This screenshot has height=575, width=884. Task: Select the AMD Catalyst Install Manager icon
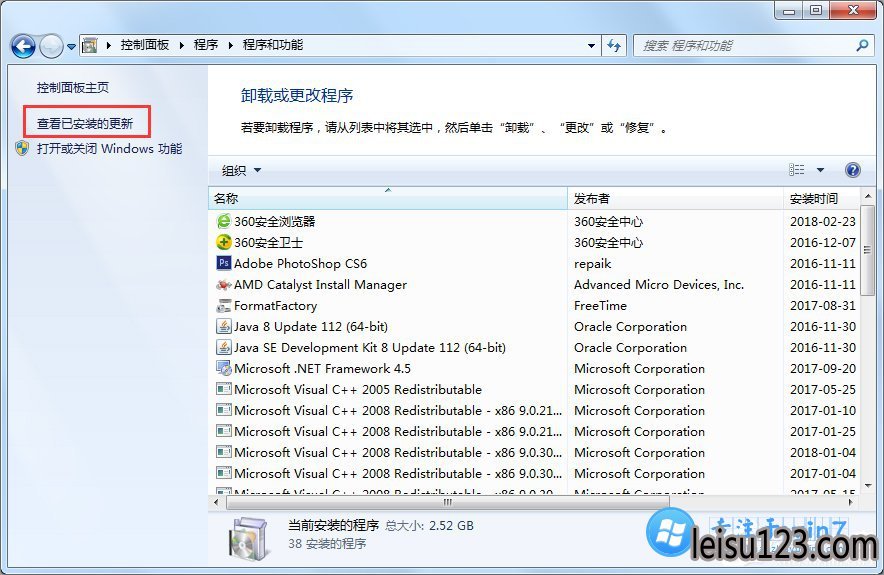click(224, 284)
